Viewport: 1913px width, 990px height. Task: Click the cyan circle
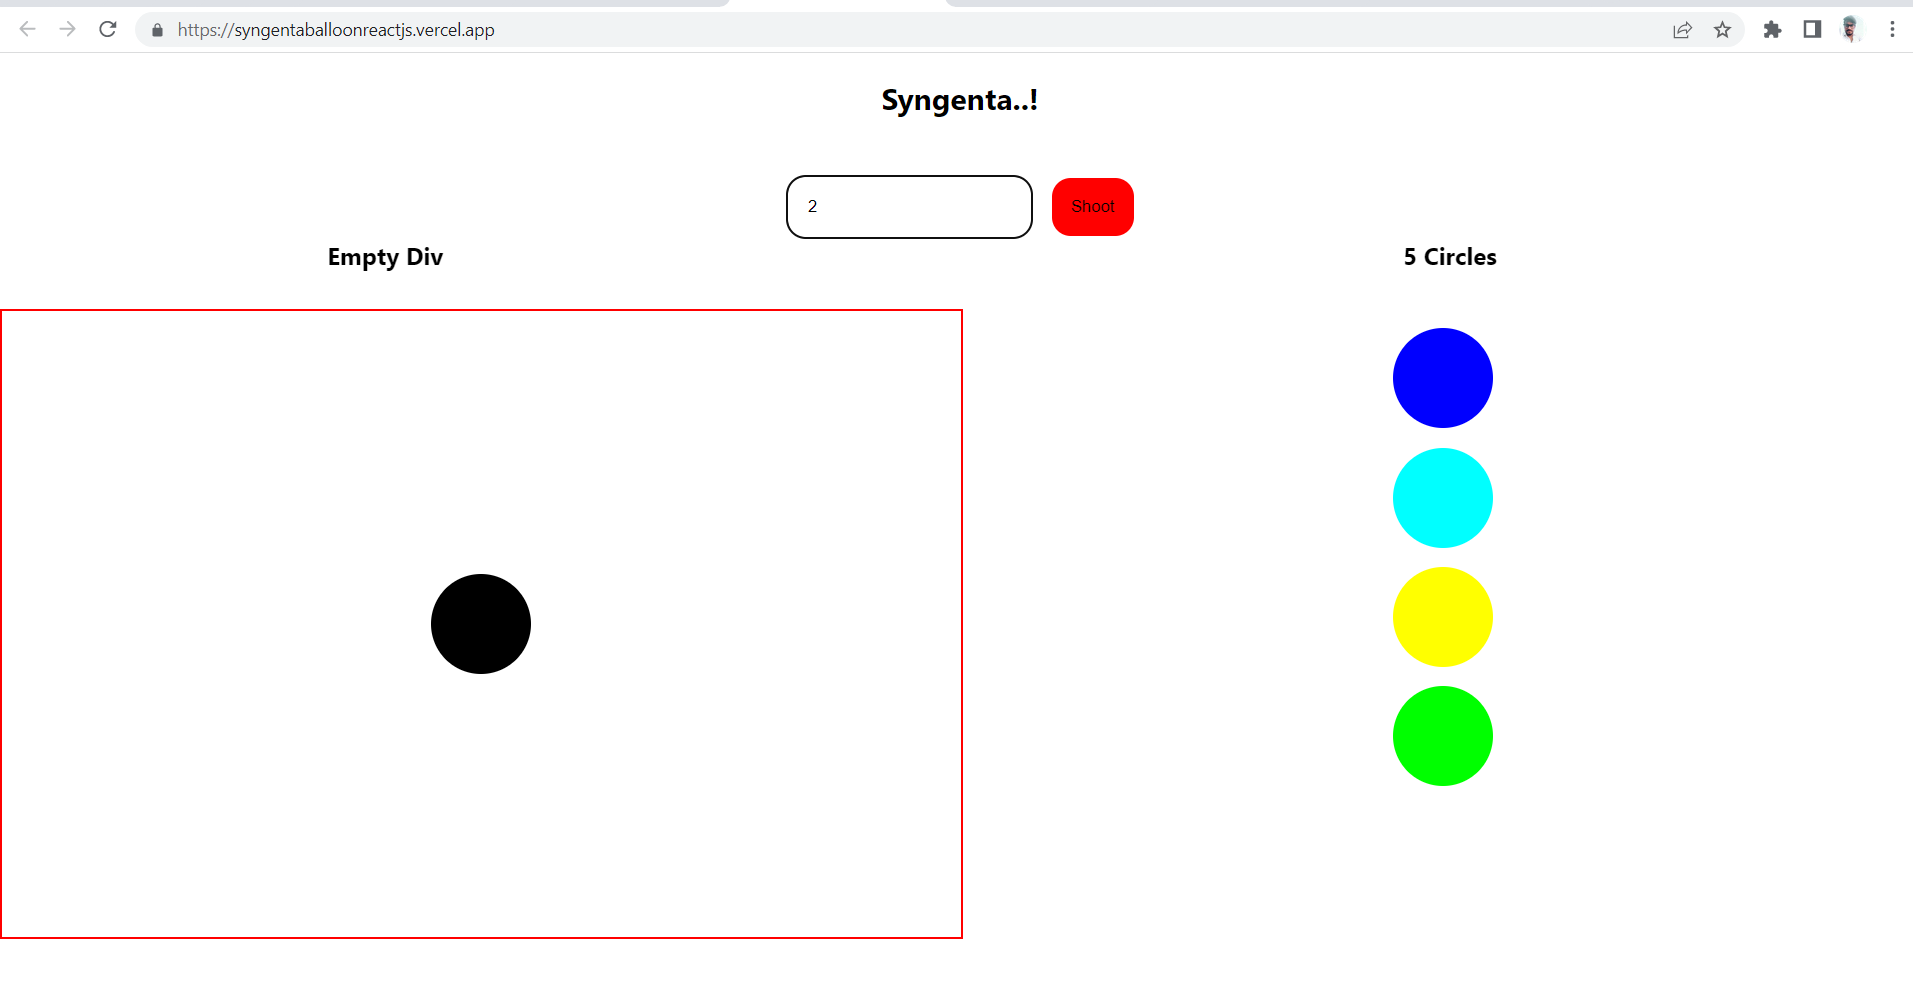pyautogui.click(x=1443, y=498)
